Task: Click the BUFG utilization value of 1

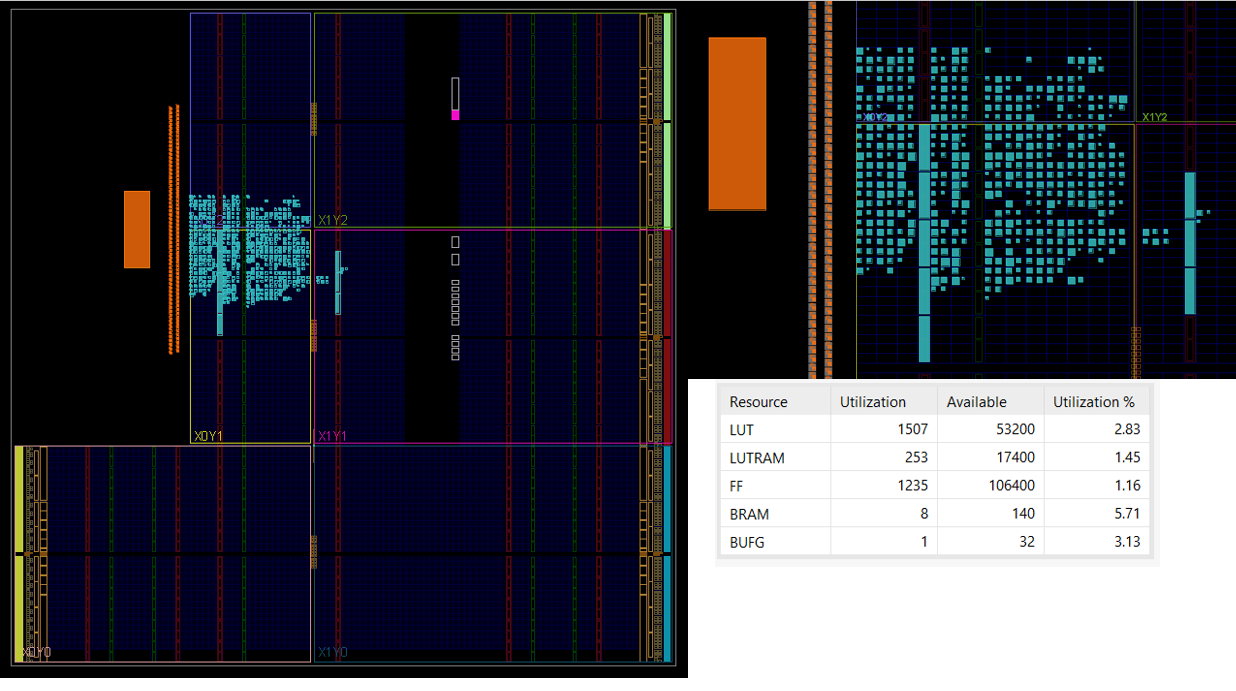Action: coord(922,542)
